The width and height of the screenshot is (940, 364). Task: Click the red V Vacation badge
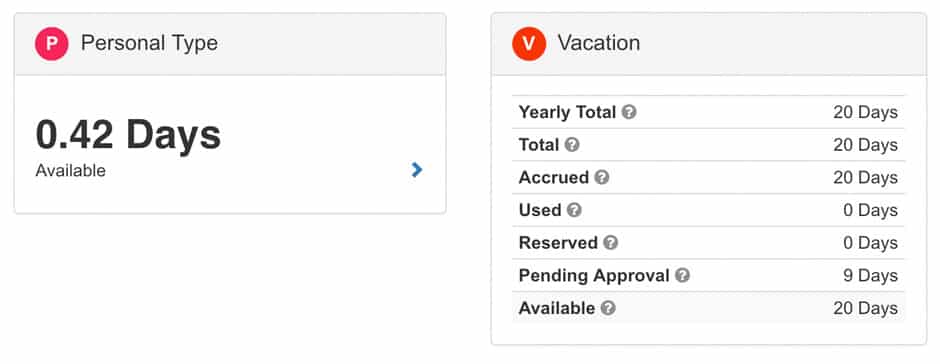pos(529,43)
